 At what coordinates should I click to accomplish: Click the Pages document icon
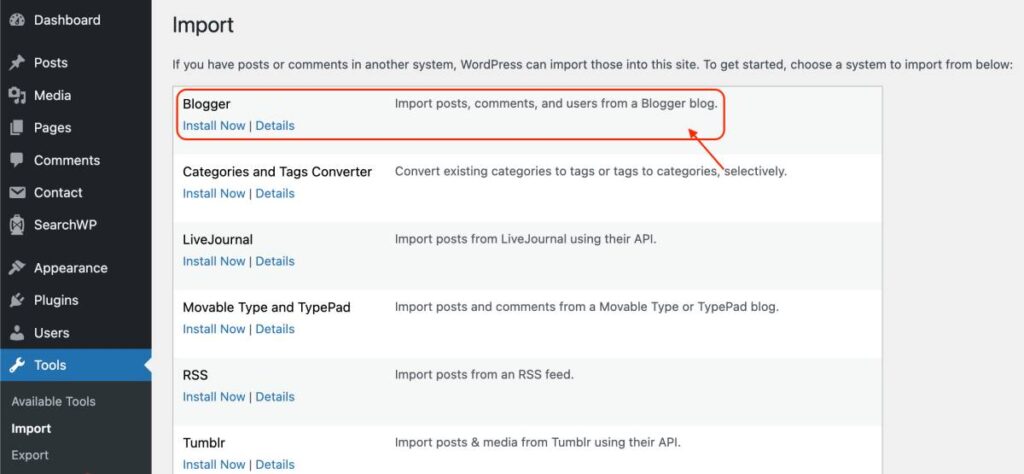point(17,128)
